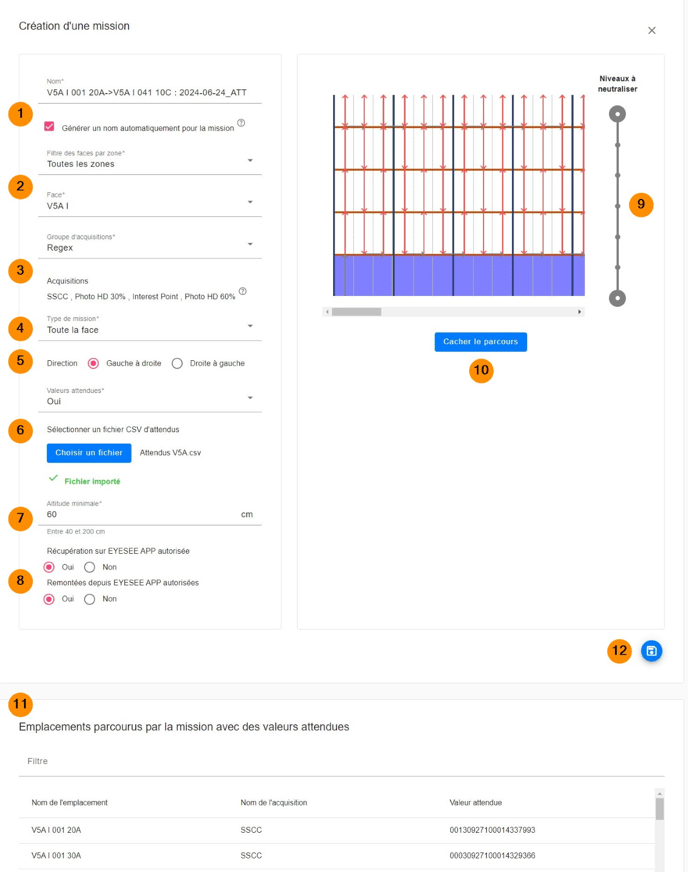The width and height of the screenshot is (688, 872).
Task: Open the 'Filtre des faces par zone' dropdown
Action: (150, 161)
